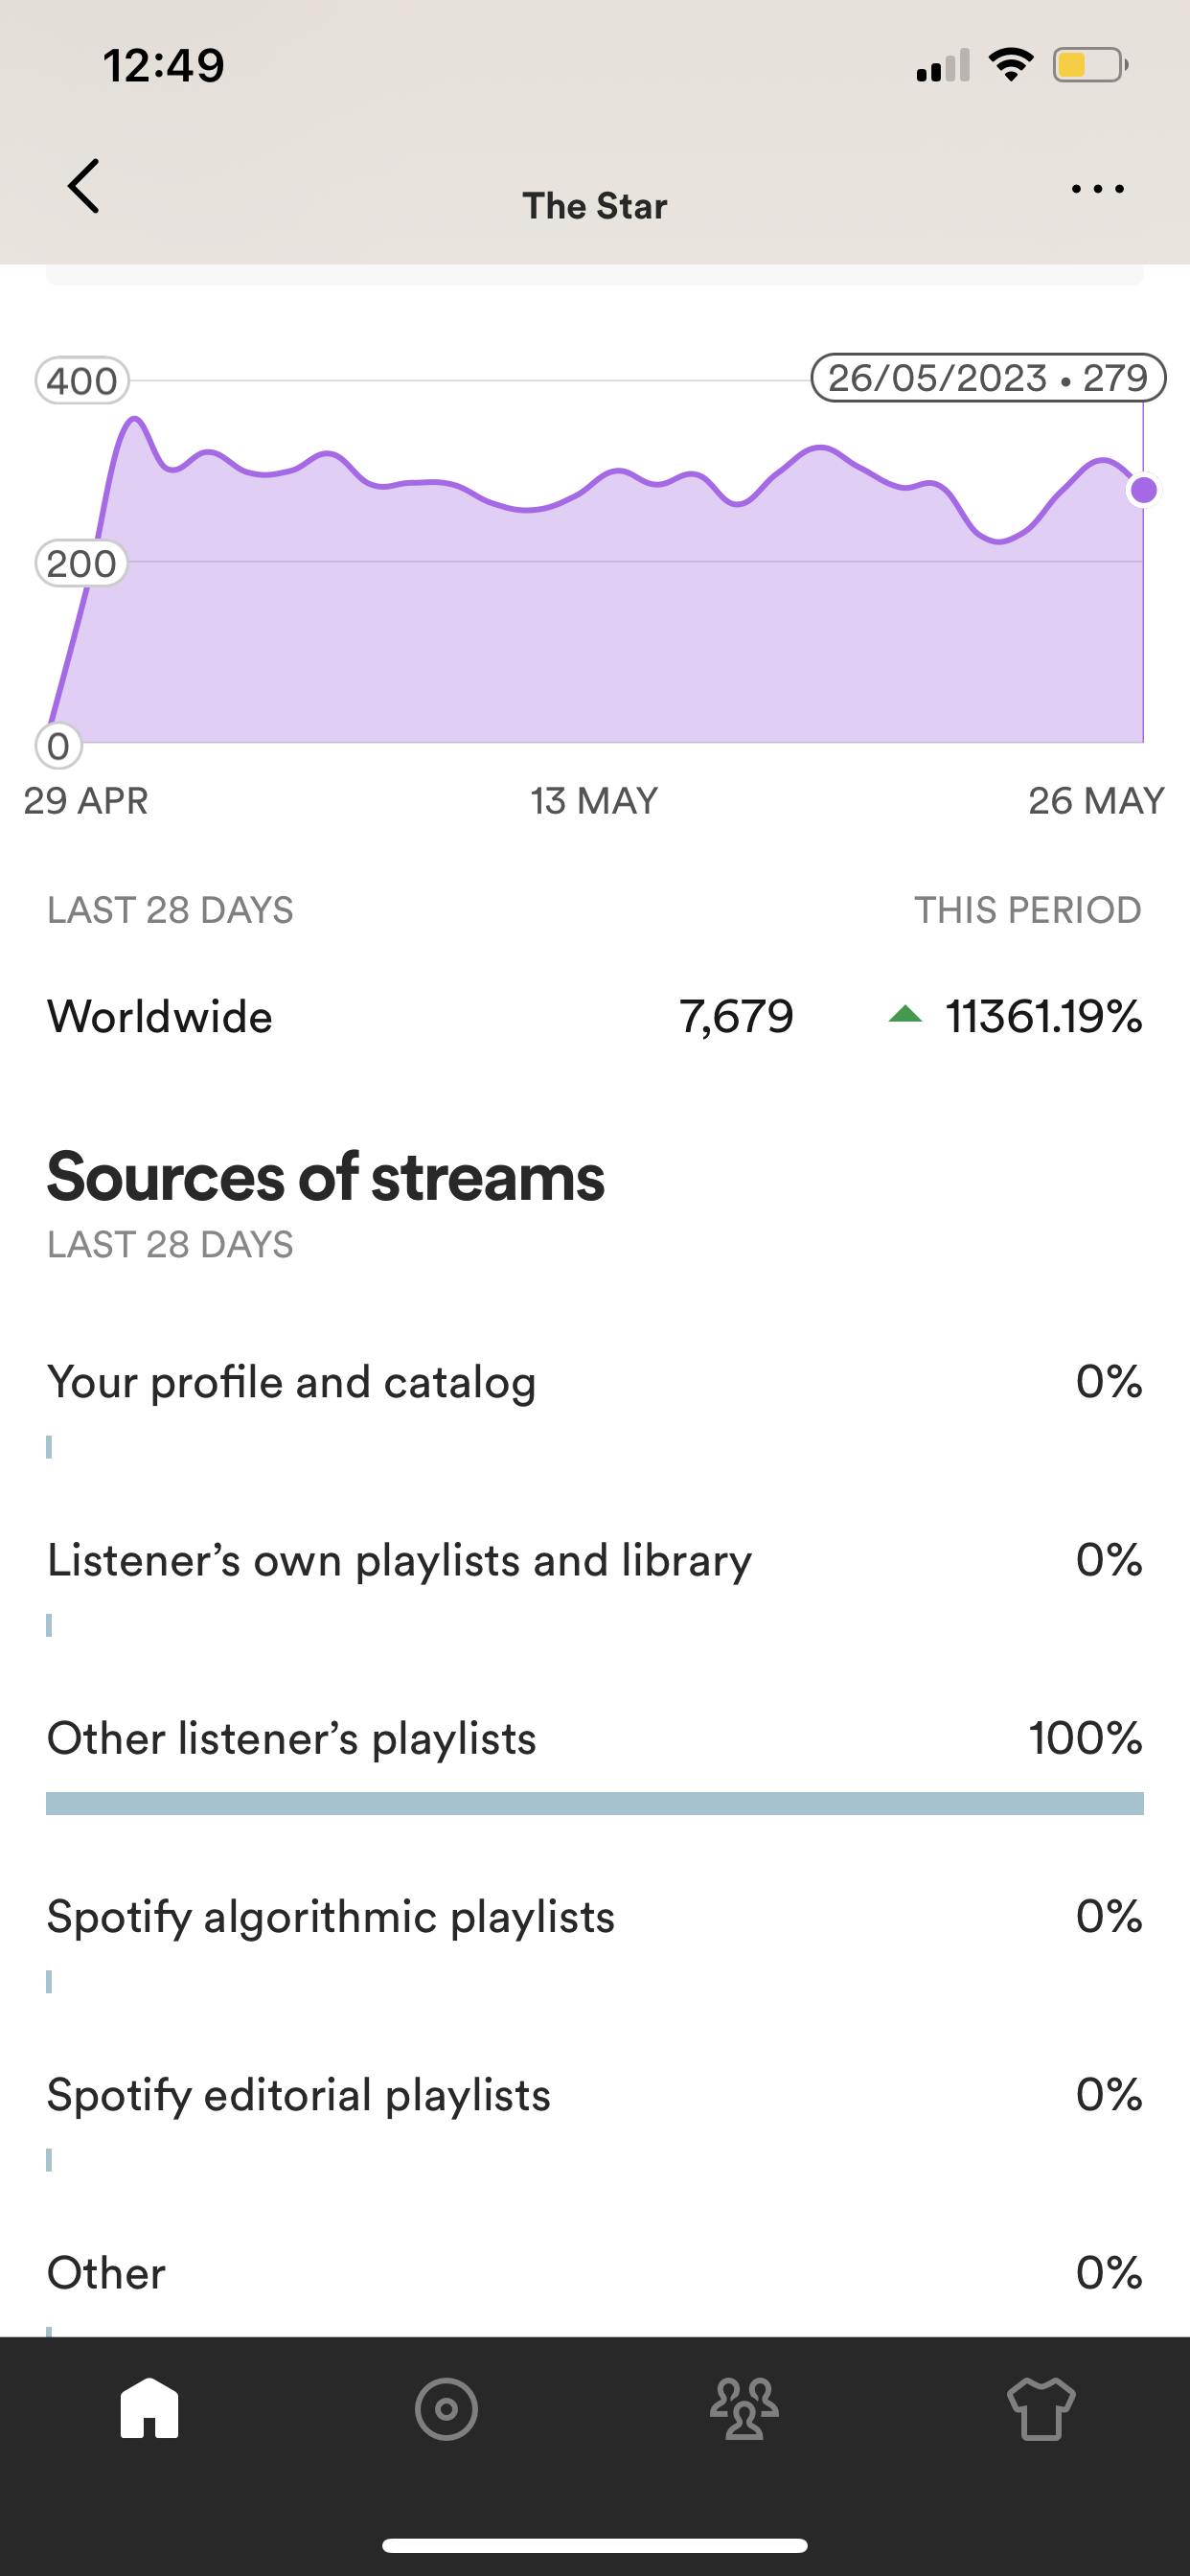The width and height of the screenshot is (1190, 2576).
Task: Open the Audience people tab
Action: pos(744,2409)
